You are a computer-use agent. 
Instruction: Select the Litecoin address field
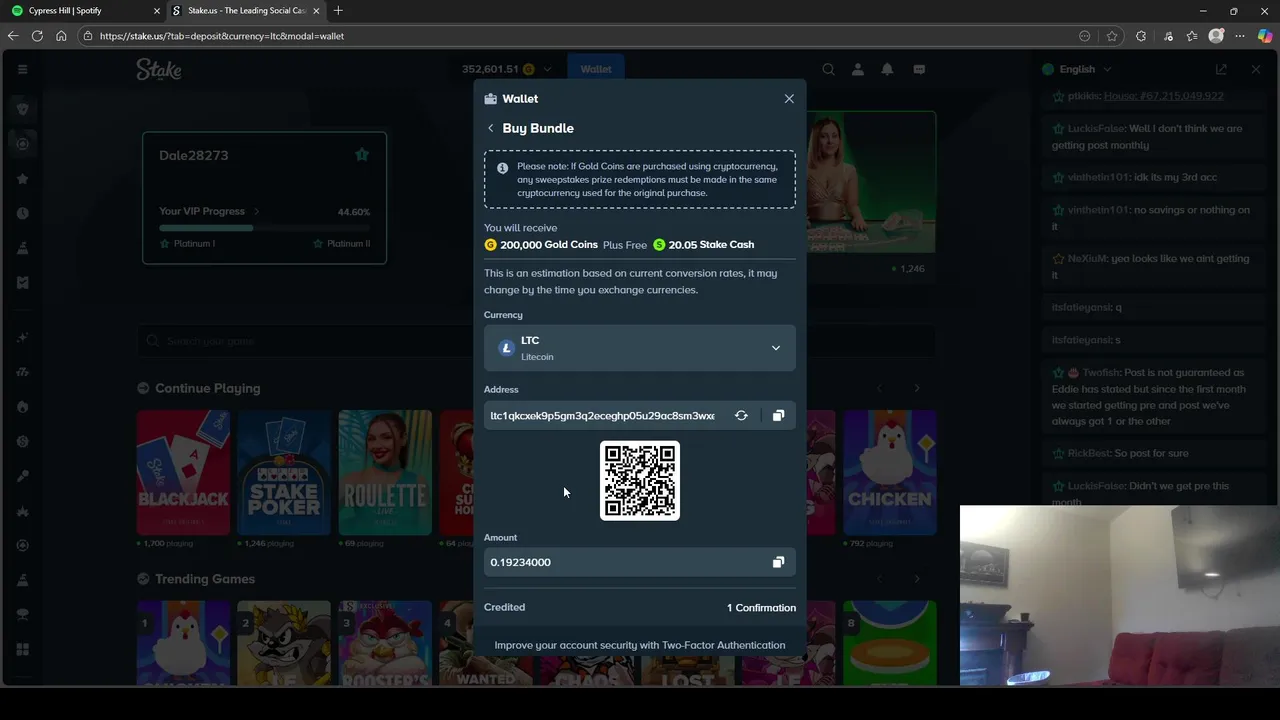603,415
